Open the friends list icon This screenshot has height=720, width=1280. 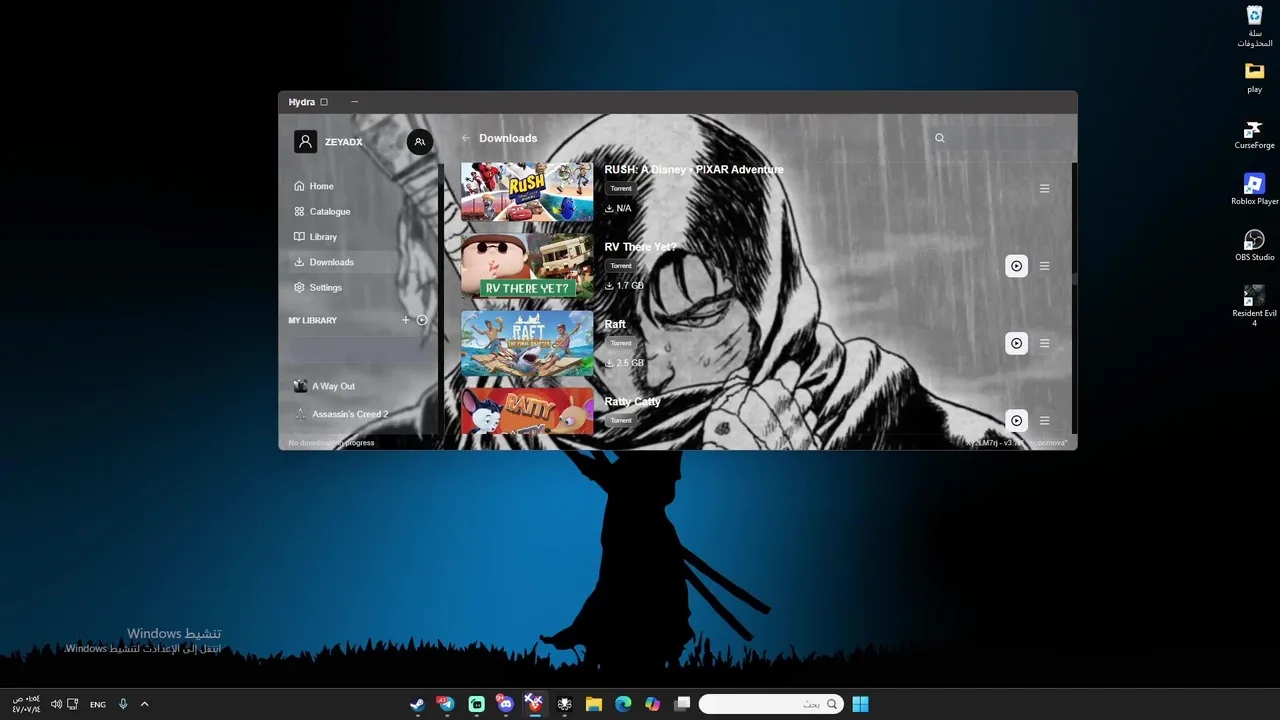click(420, 142)
